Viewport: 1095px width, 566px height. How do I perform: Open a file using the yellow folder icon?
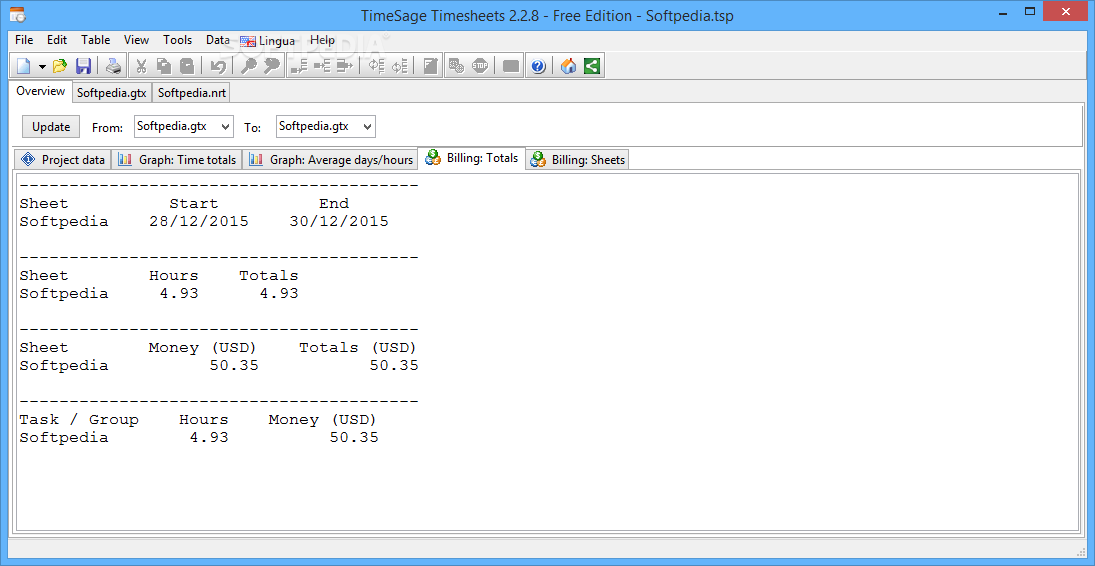click(60, 66)
